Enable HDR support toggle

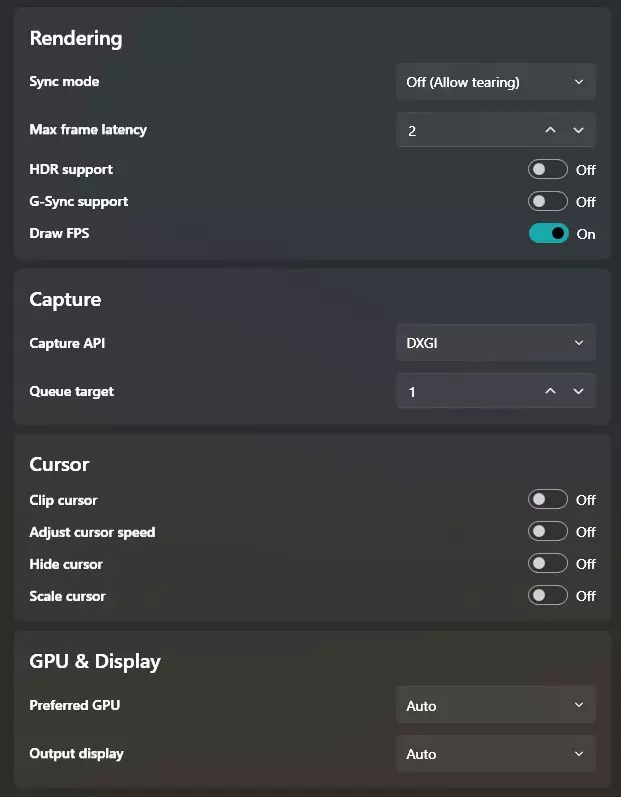548,169
